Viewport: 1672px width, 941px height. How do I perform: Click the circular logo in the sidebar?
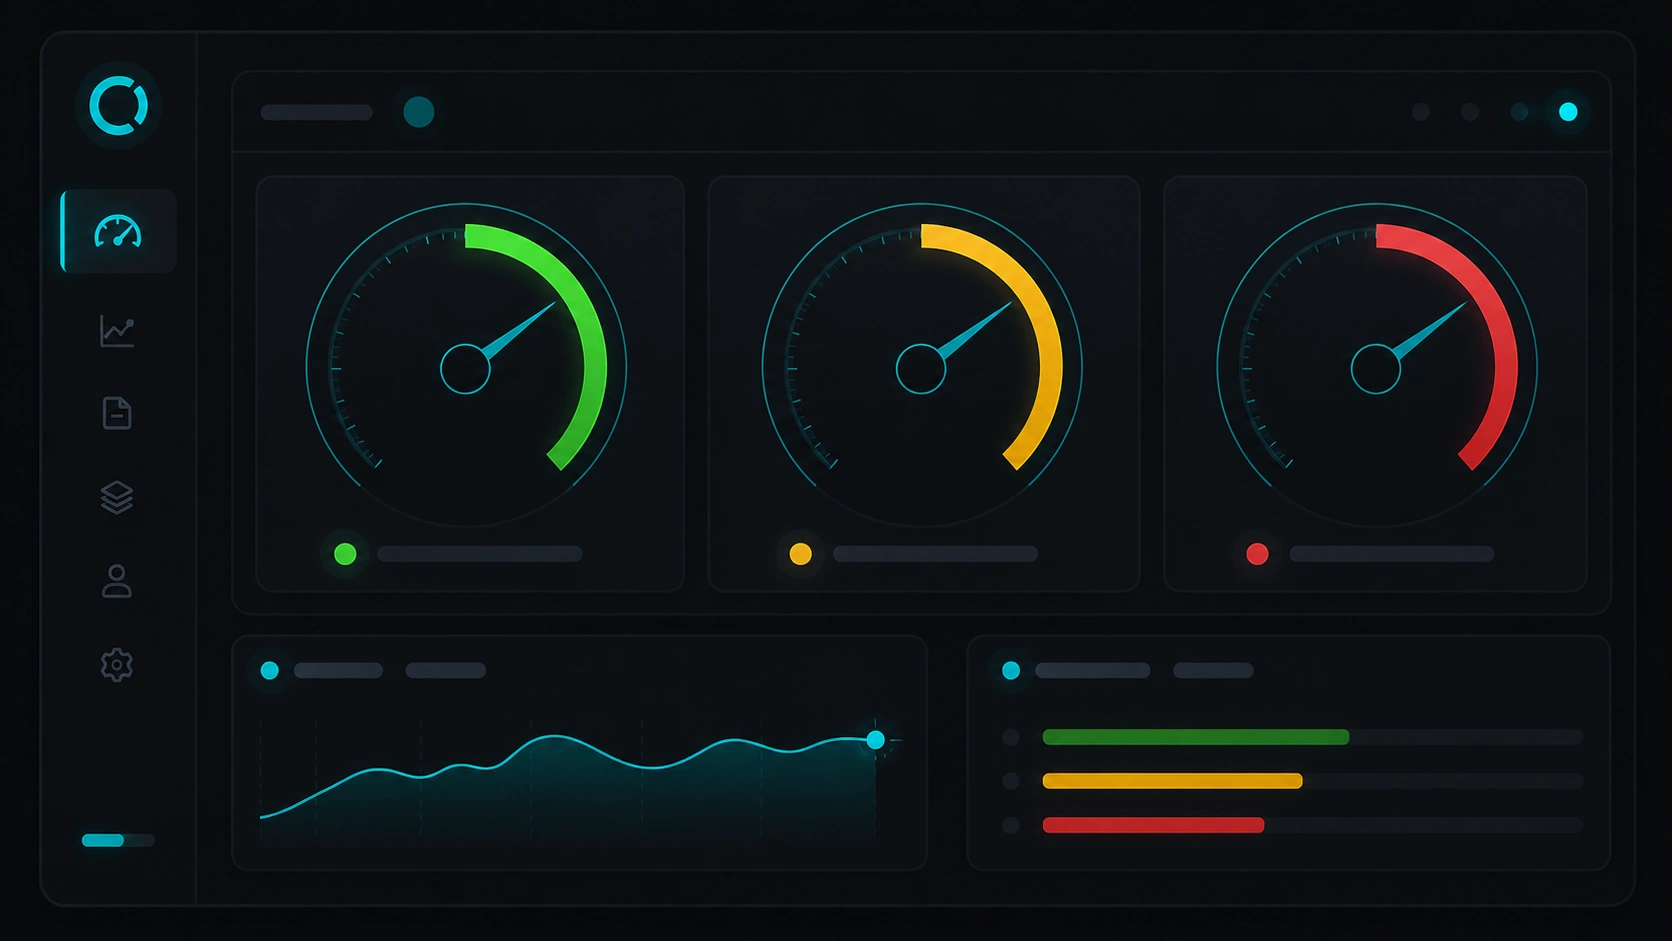(118, 105)
